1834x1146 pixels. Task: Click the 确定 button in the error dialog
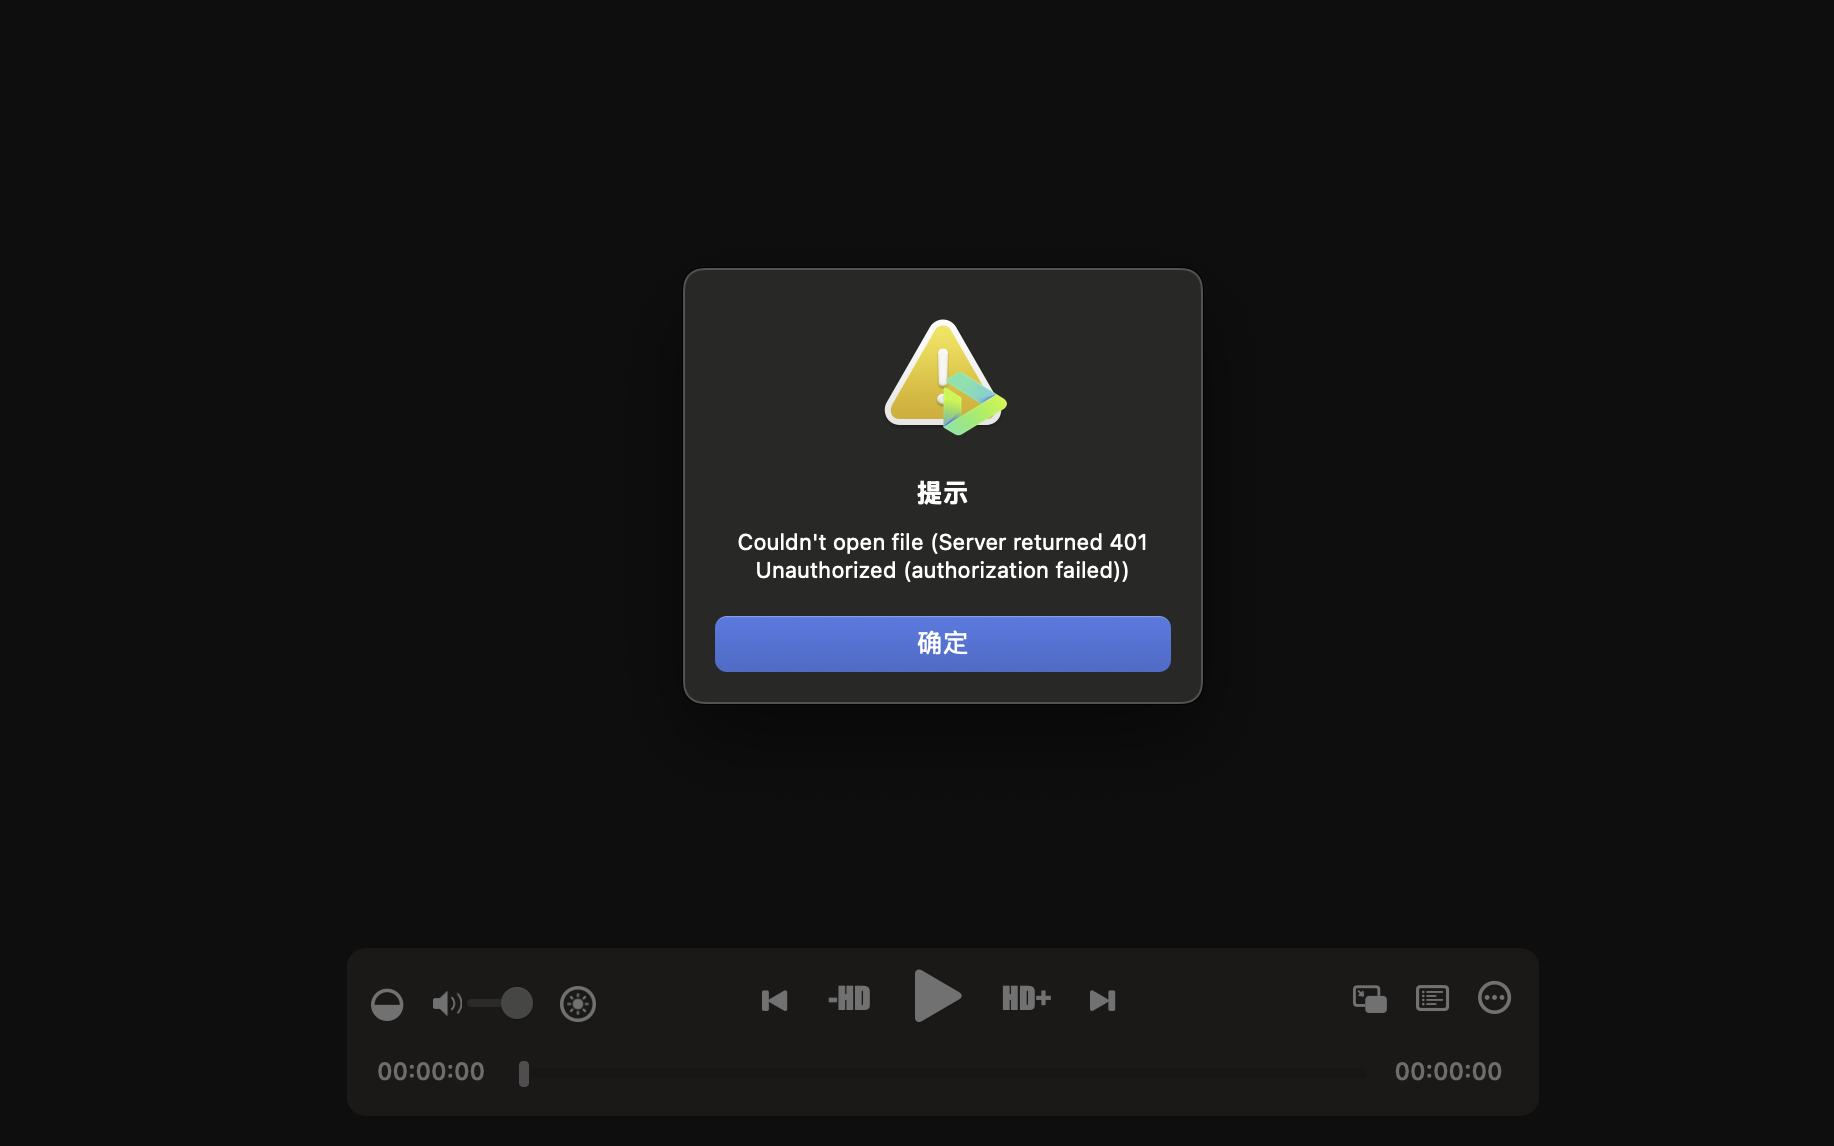[942, 643]
